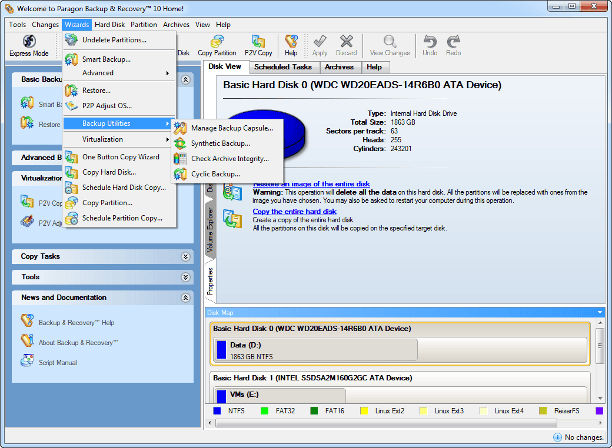Click the FAT32 green legend swatch
Viewport: 612px width, 448px height.
pos(264,411)
